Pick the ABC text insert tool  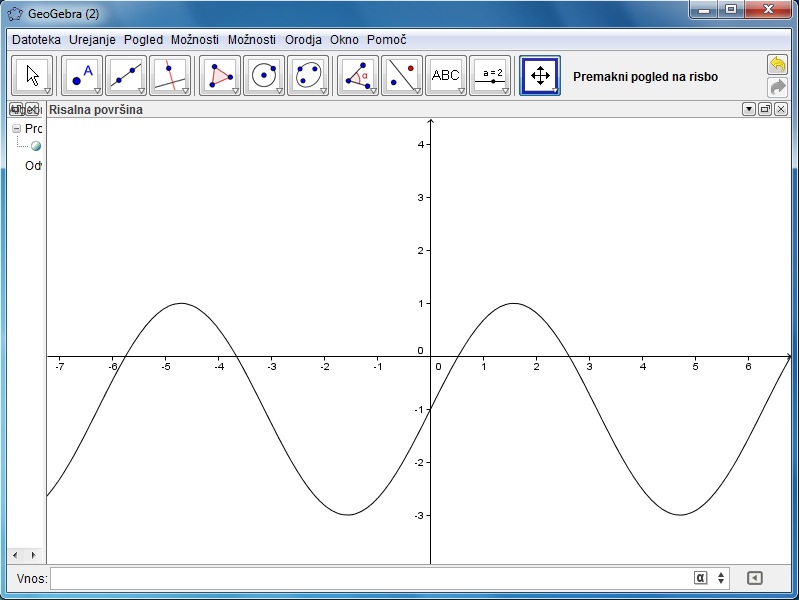(x=445, y=75)
